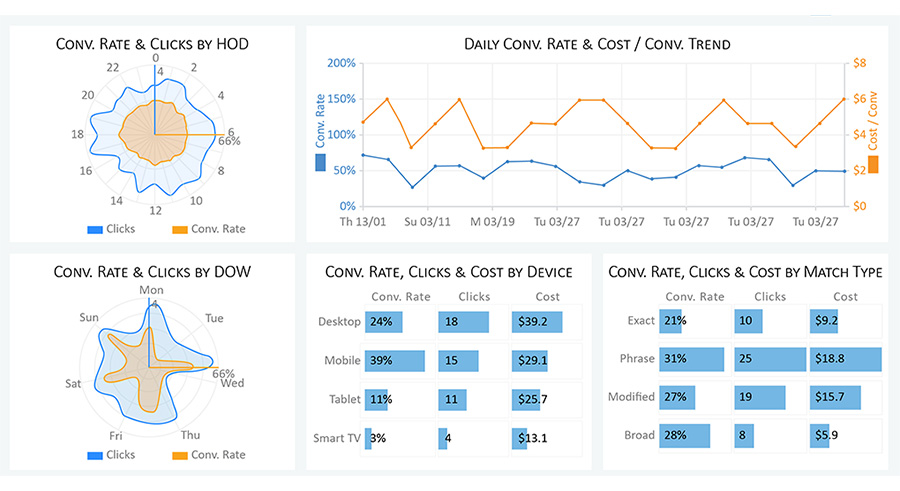Click the M 03/19 date label on trend axis
The image size is (900, 491).
[x=492, y=222]
